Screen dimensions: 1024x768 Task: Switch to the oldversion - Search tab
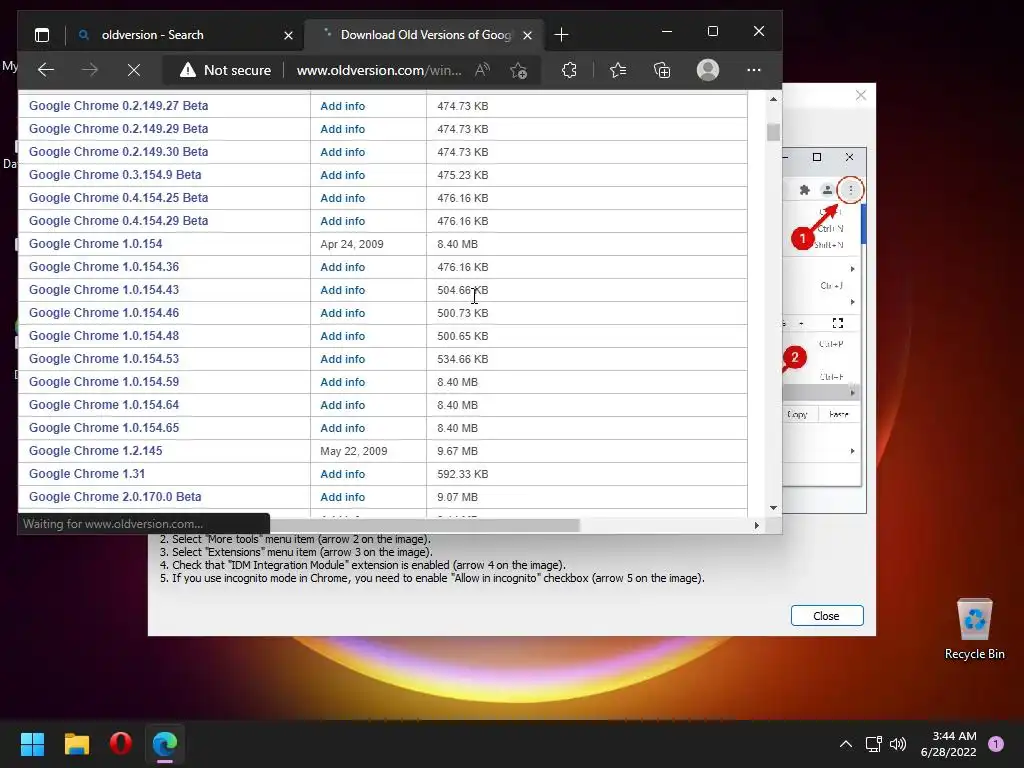(185, 35)
